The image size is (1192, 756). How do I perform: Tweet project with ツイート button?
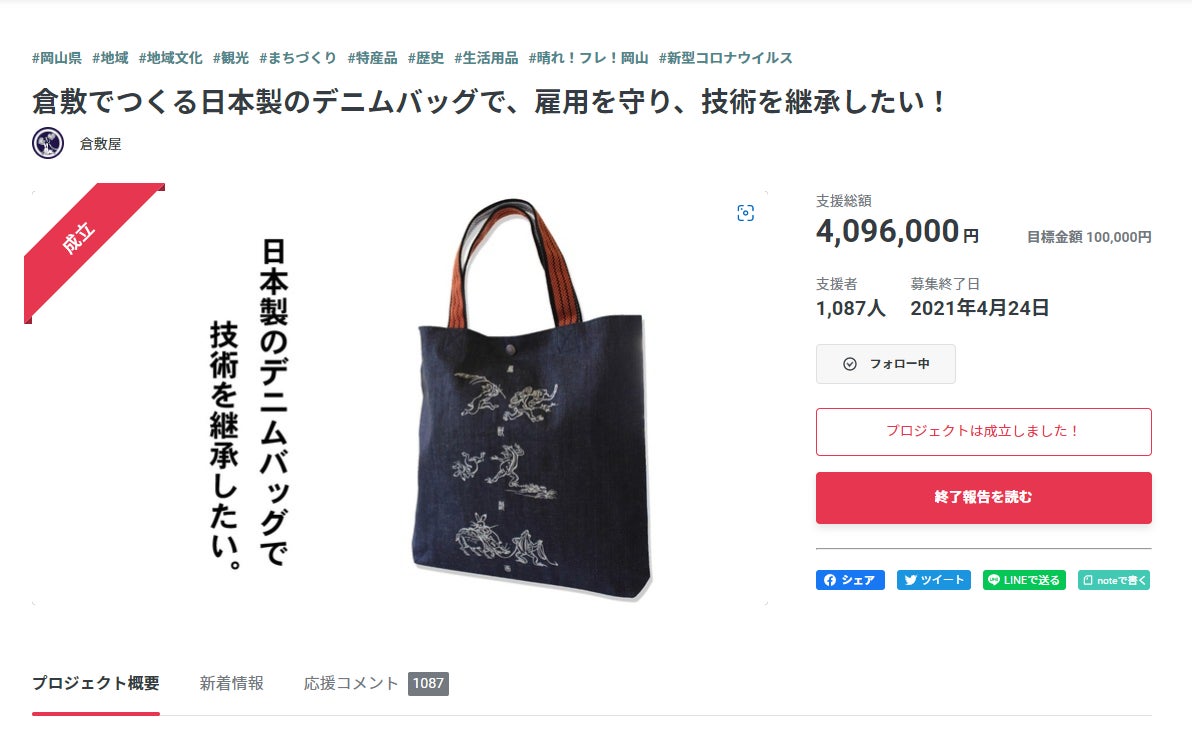click(934, 580)
